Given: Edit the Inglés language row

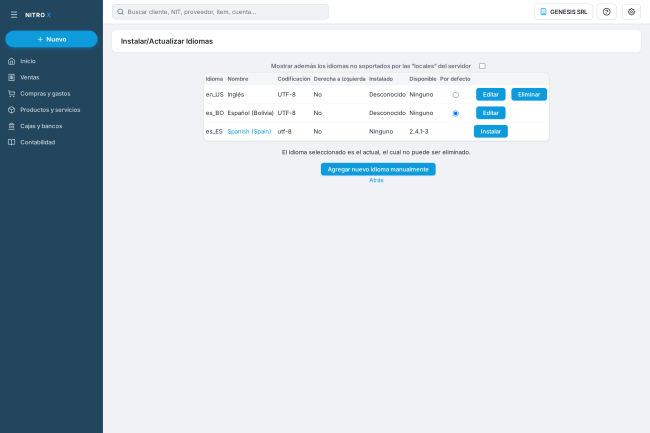Looking at the screenshot, I should click(490, 94).
